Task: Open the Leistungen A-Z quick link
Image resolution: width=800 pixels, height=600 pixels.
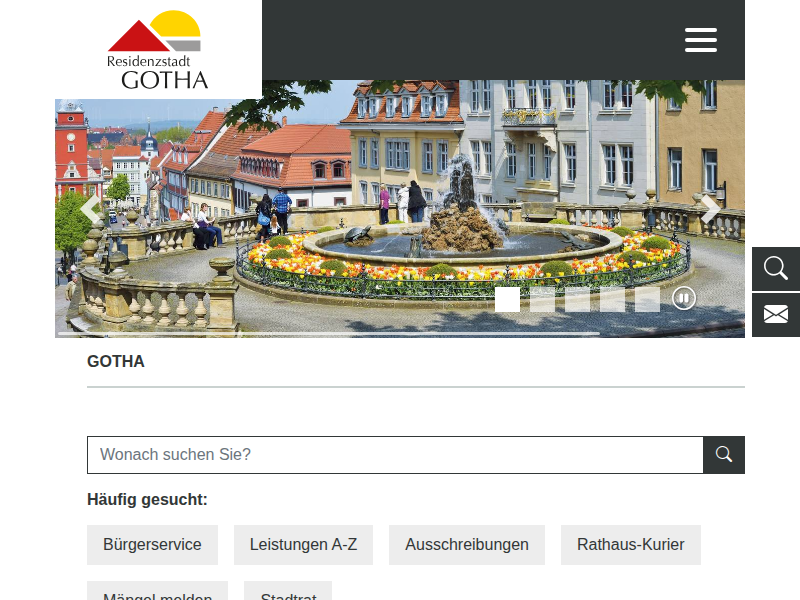Action: [x=303, y=544]
